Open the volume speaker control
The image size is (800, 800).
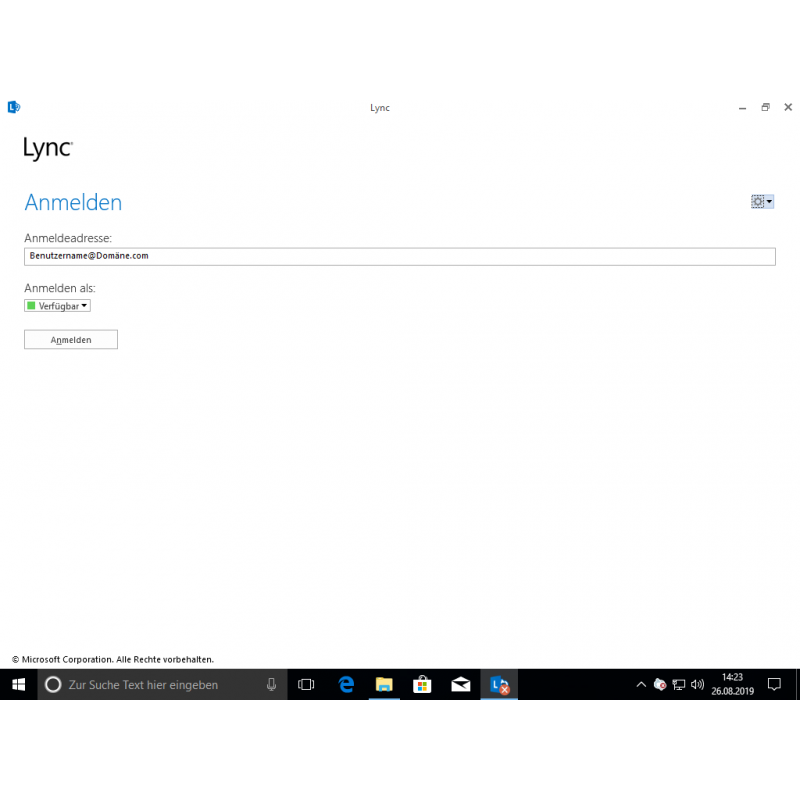click(x=697, y=685)
